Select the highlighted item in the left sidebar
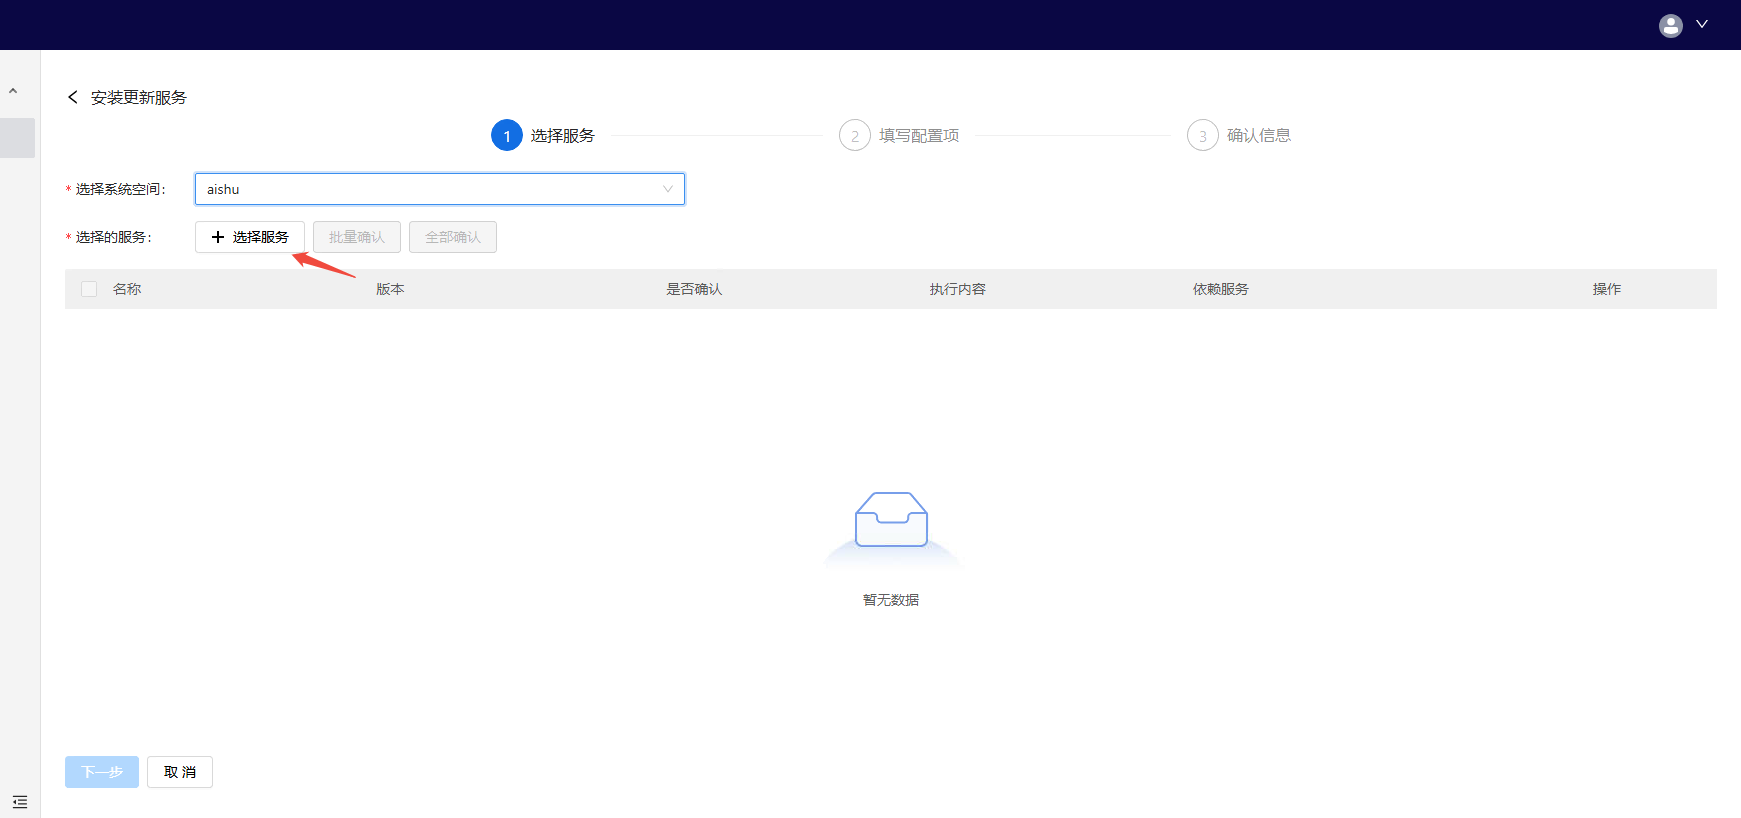 (x=17, y=138)
